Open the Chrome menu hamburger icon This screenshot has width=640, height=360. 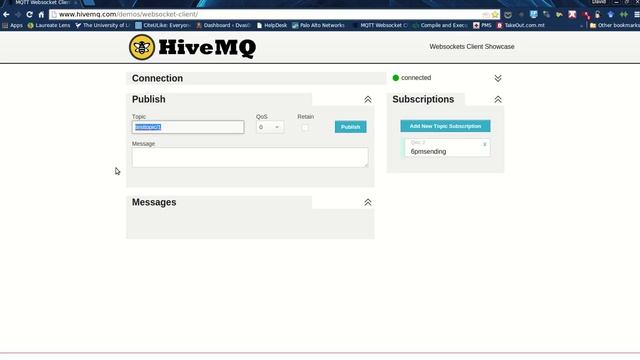coord(636,14)
